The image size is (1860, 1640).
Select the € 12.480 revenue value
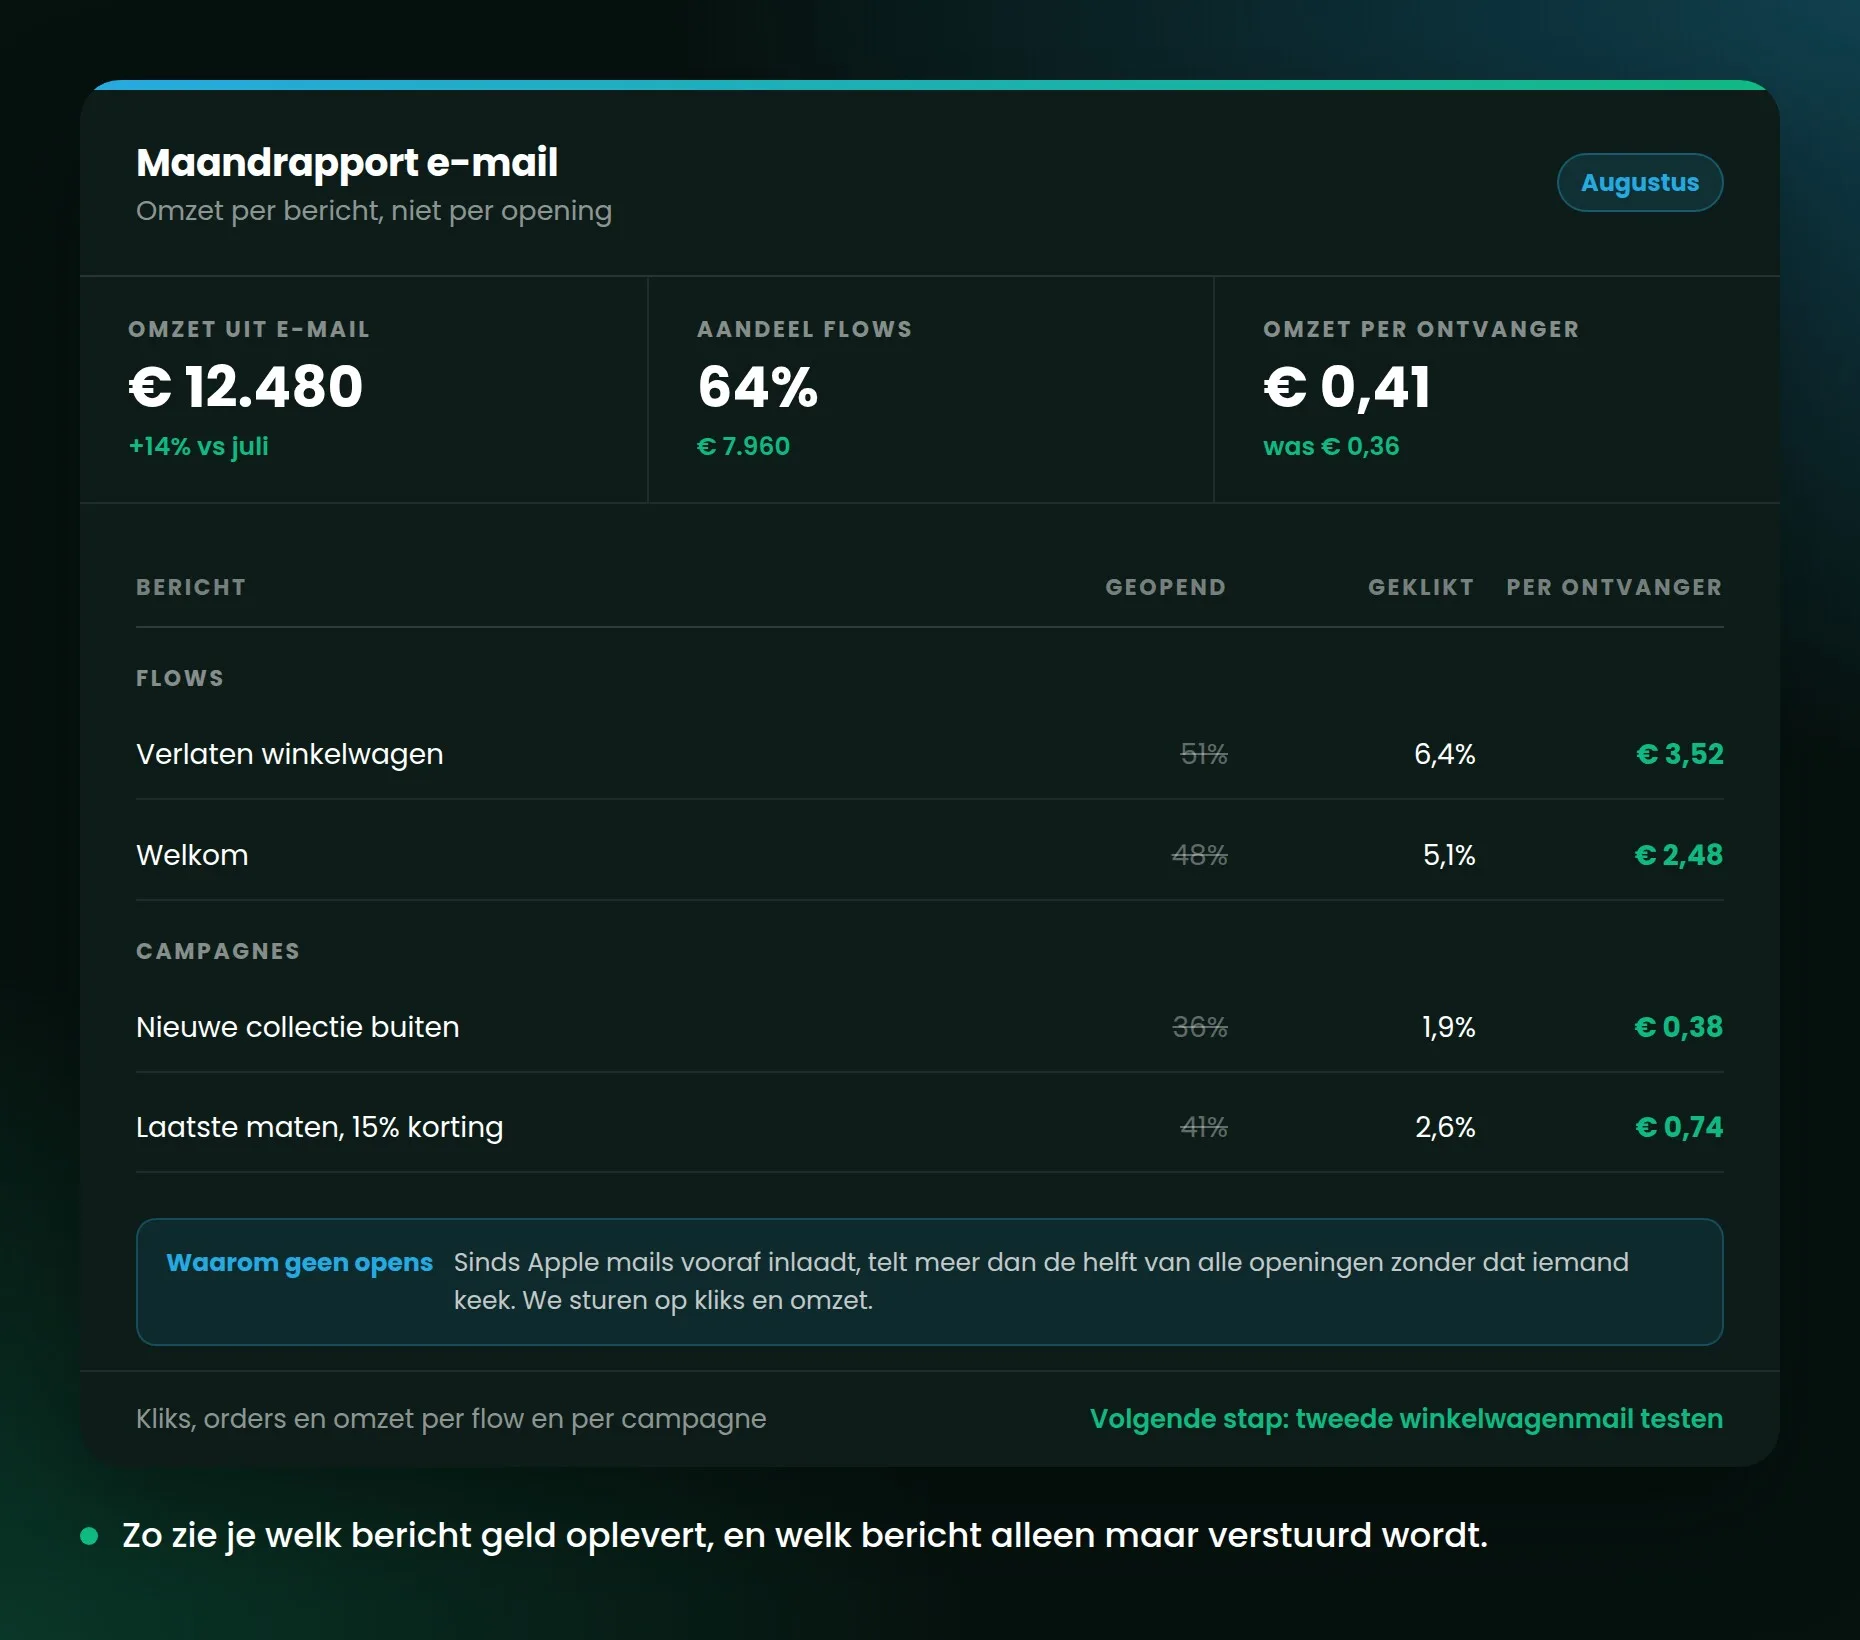coord(246,386)
